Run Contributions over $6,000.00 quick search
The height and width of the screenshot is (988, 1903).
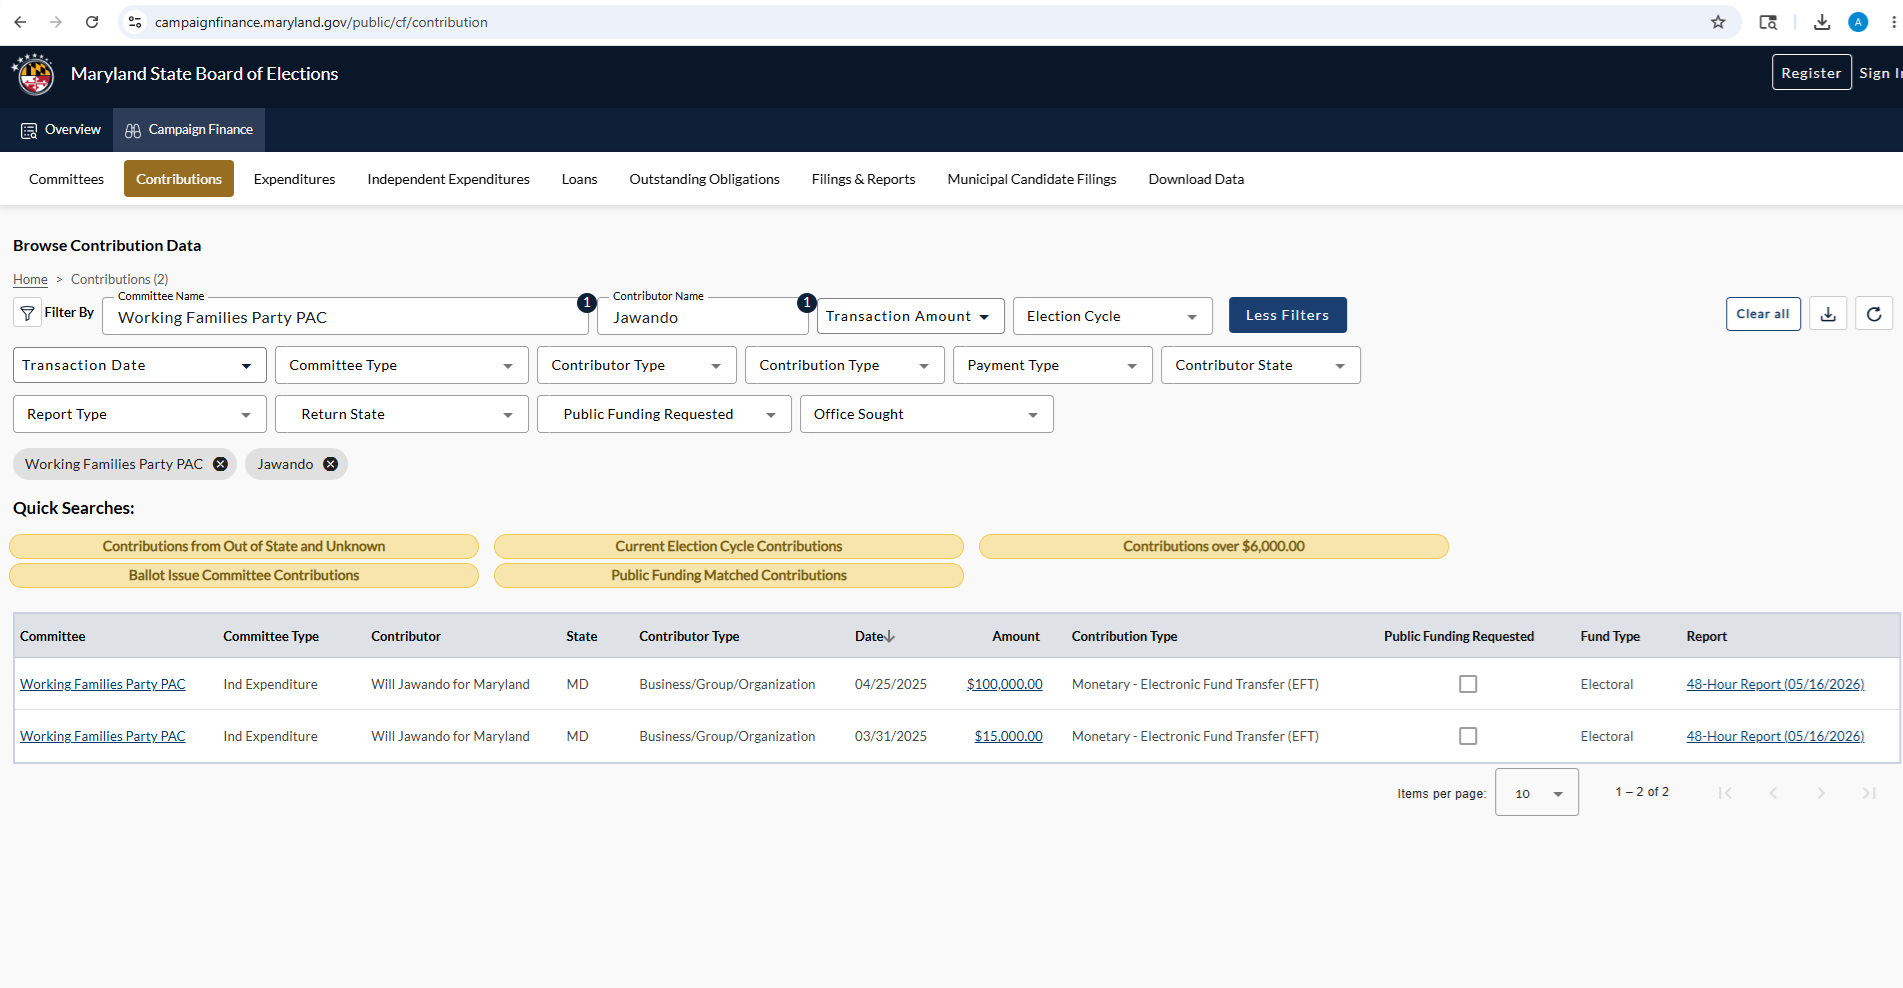point(1214,546)
